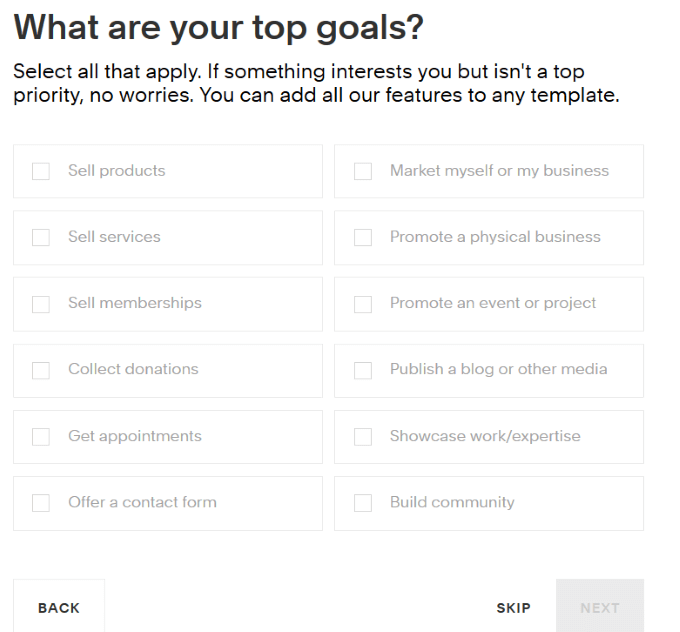Check the Sell products checkbox

[41, 171]
